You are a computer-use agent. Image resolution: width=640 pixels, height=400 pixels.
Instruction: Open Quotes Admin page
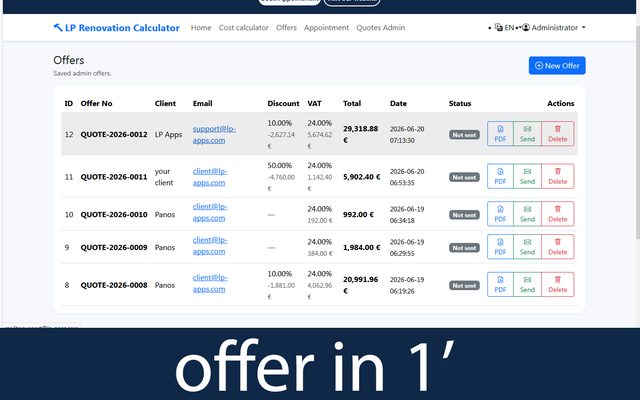click(380, 28)
